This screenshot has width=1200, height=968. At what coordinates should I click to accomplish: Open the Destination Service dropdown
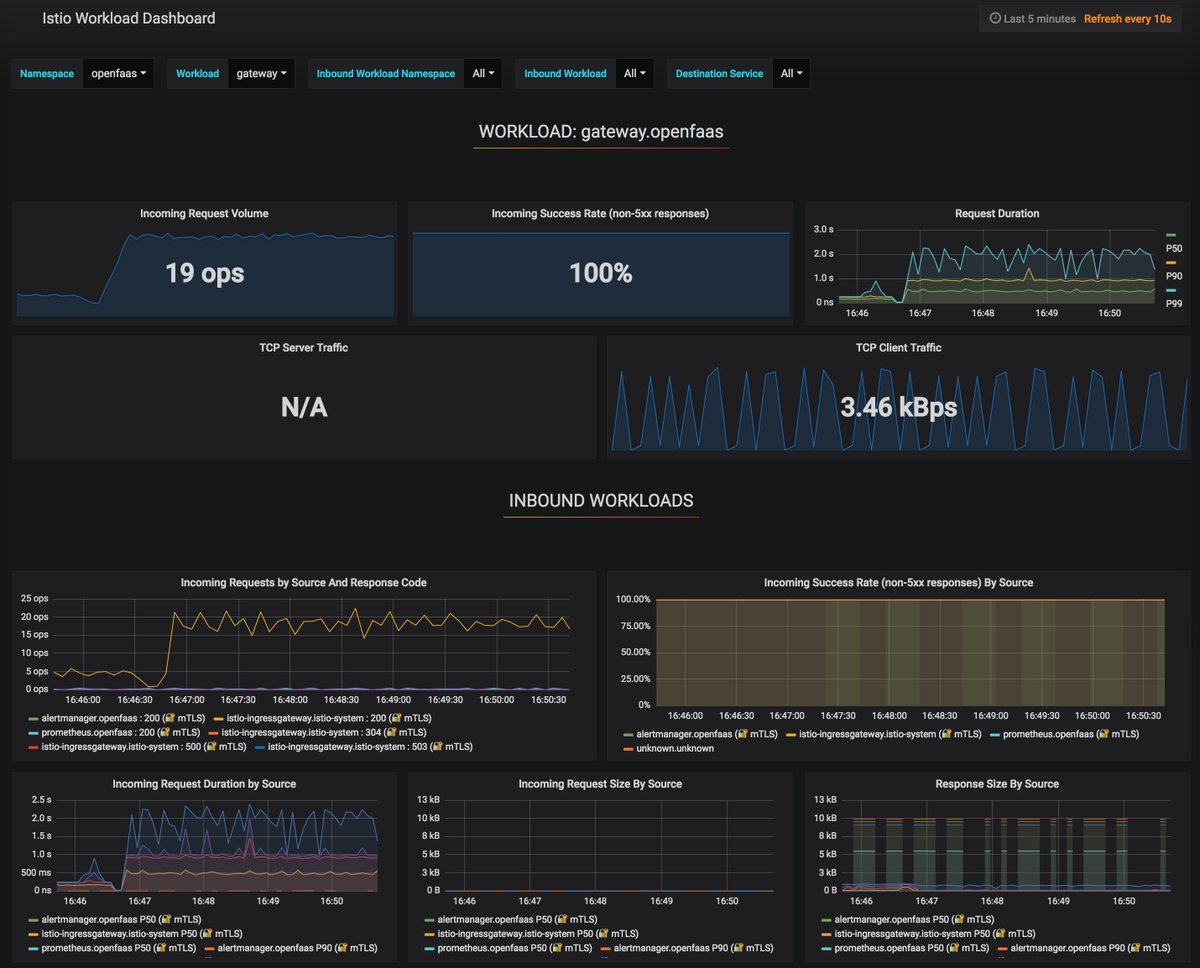(791, 73)
